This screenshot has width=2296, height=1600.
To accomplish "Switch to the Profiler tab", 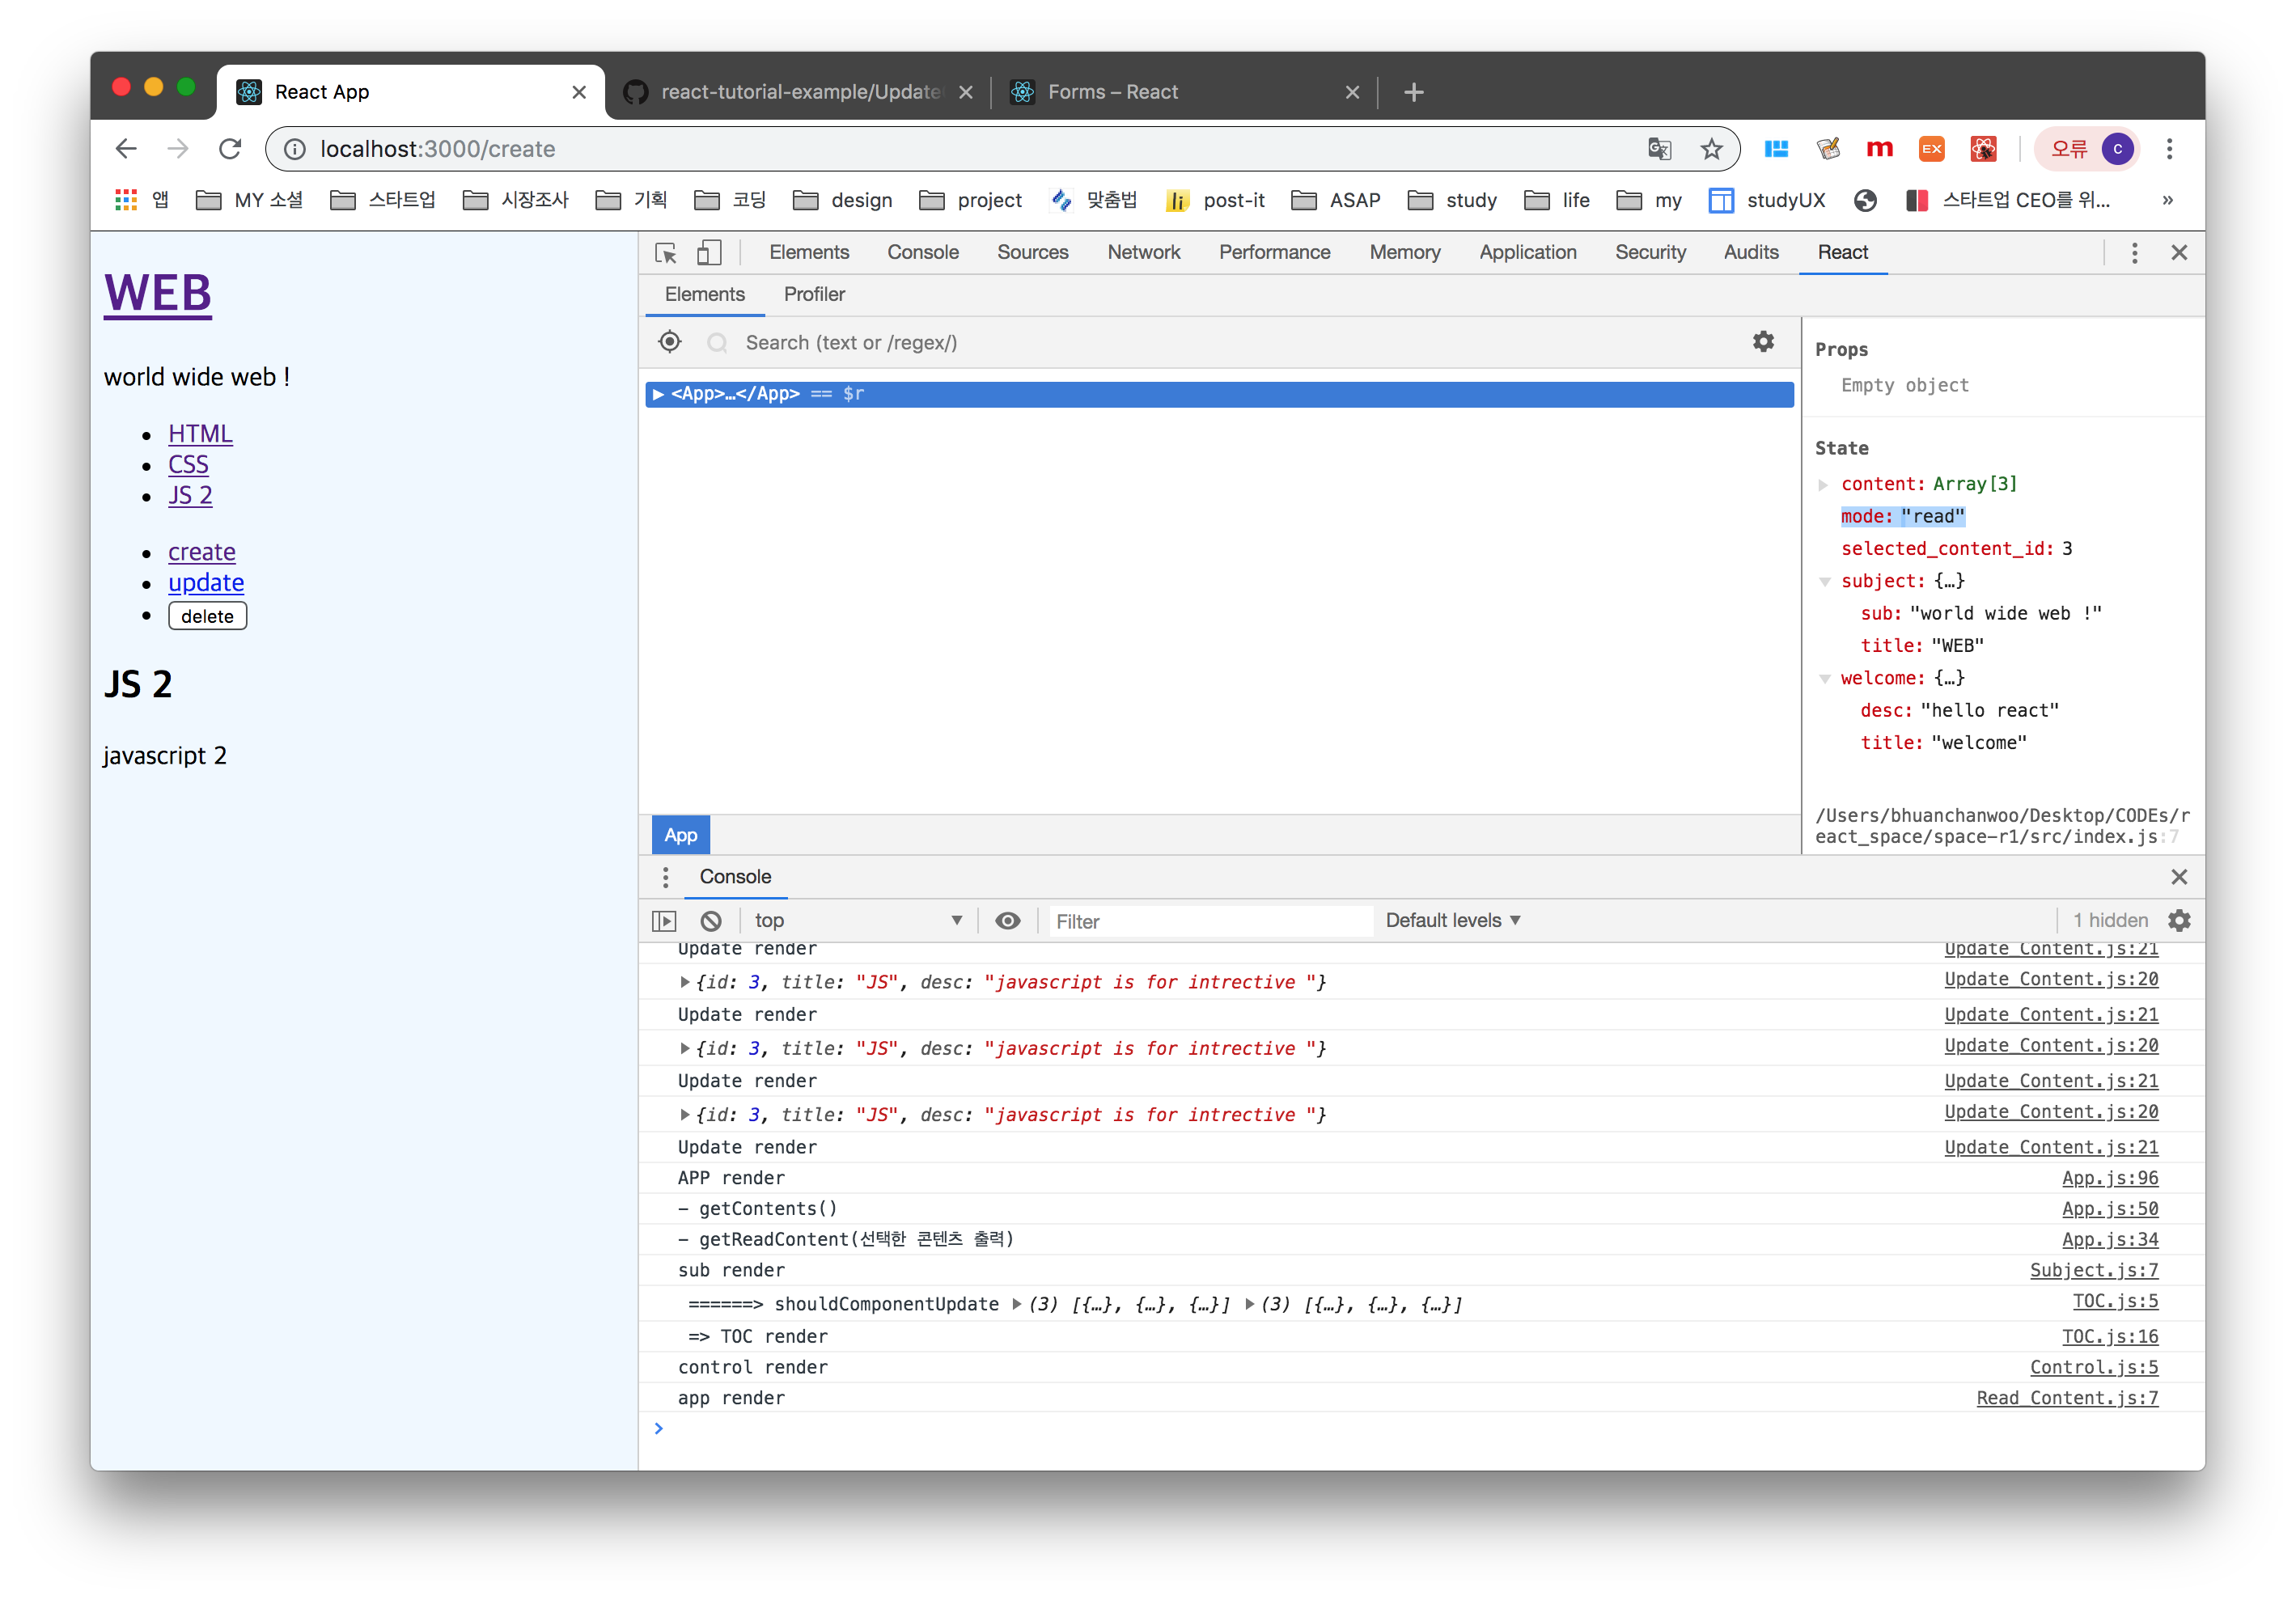I will 814,294.
